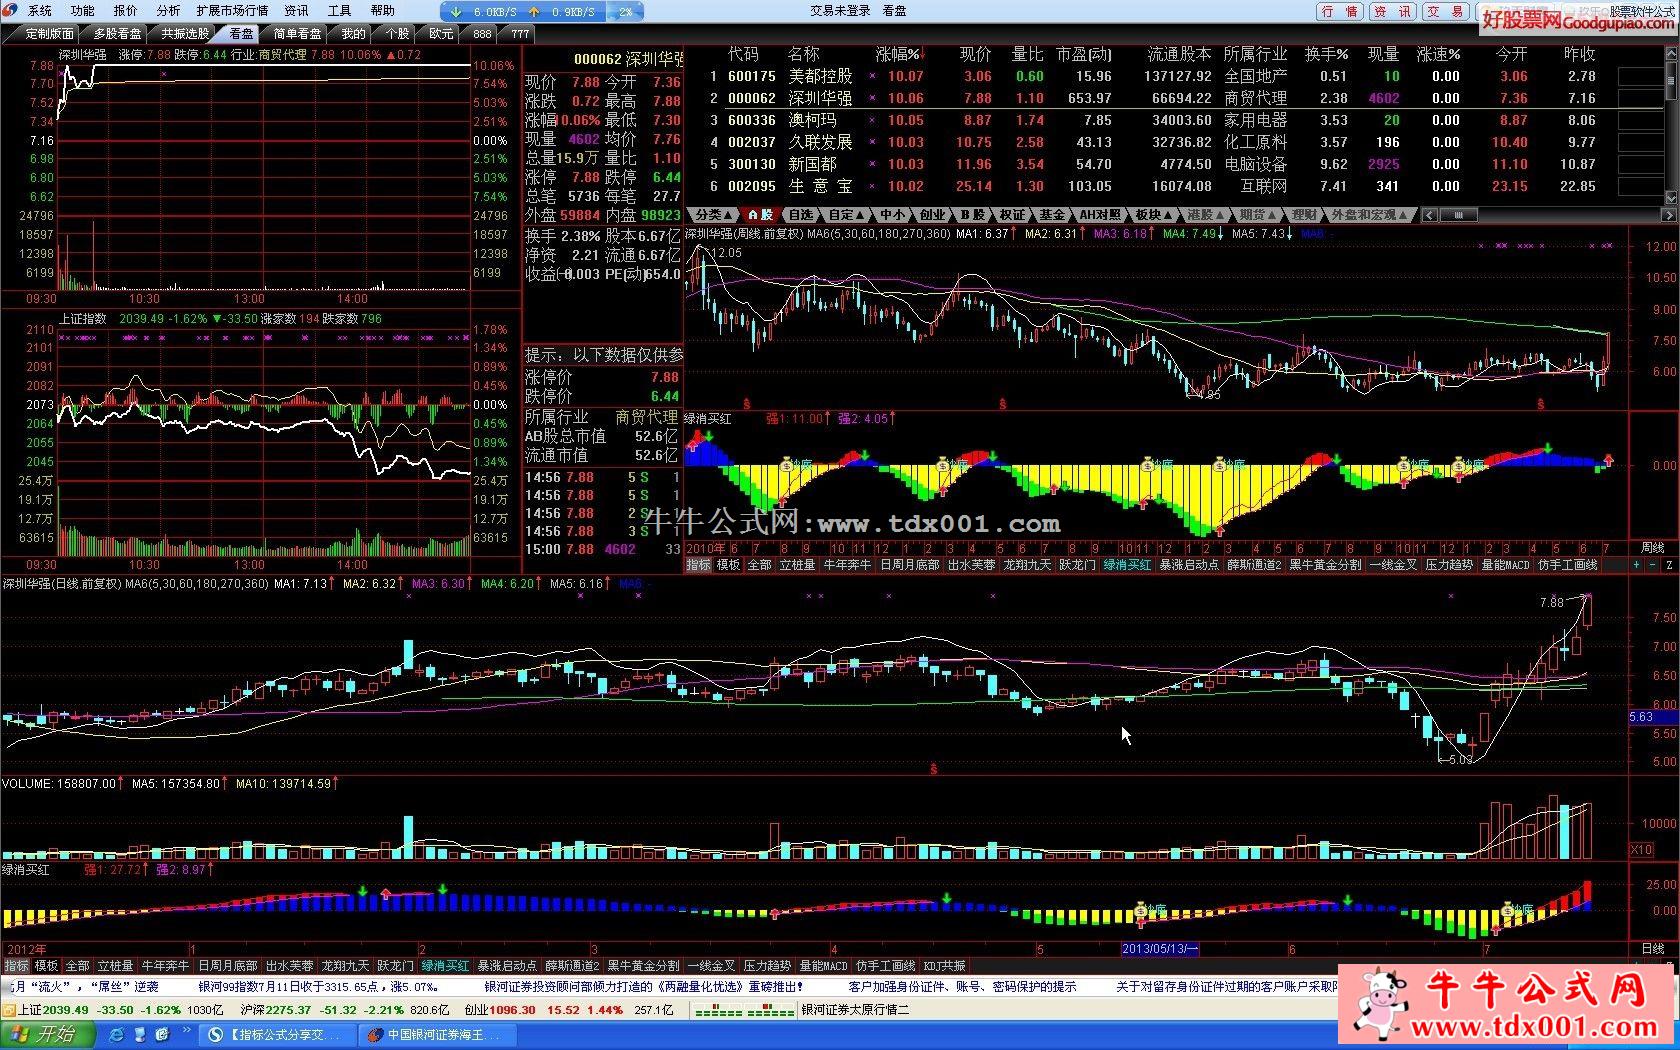Click the 资讯 button at top right
The image size is (1680, 1050).
(1392, 11)
